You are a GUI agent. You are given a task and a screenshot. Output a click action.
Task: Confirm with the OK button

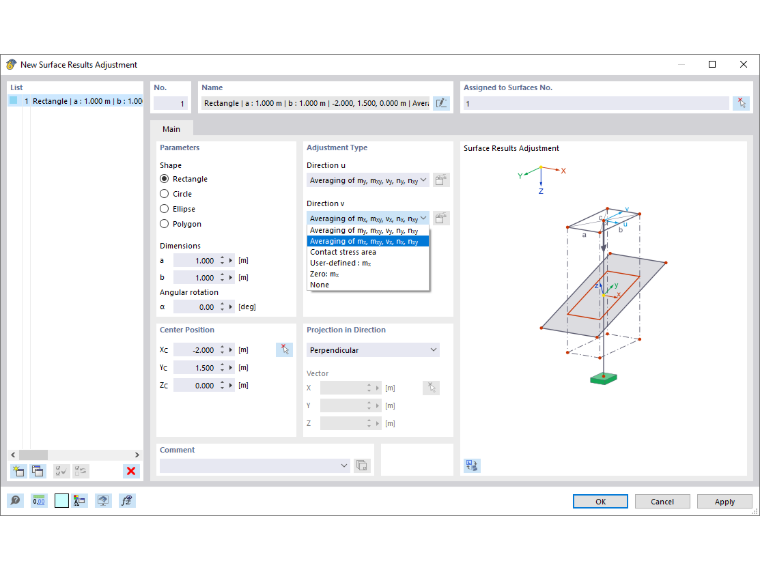(600, 502)
